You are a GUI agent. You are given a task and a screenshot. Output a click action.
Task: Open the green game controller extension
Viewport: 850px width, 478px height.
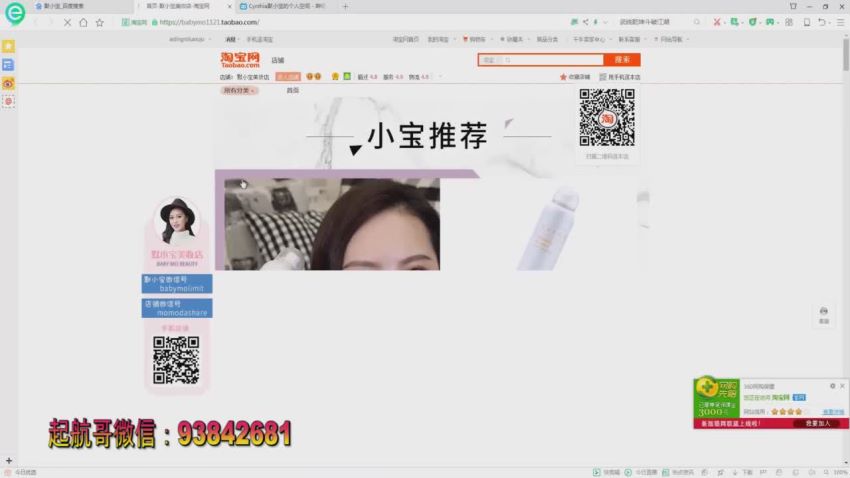(770, 22)
